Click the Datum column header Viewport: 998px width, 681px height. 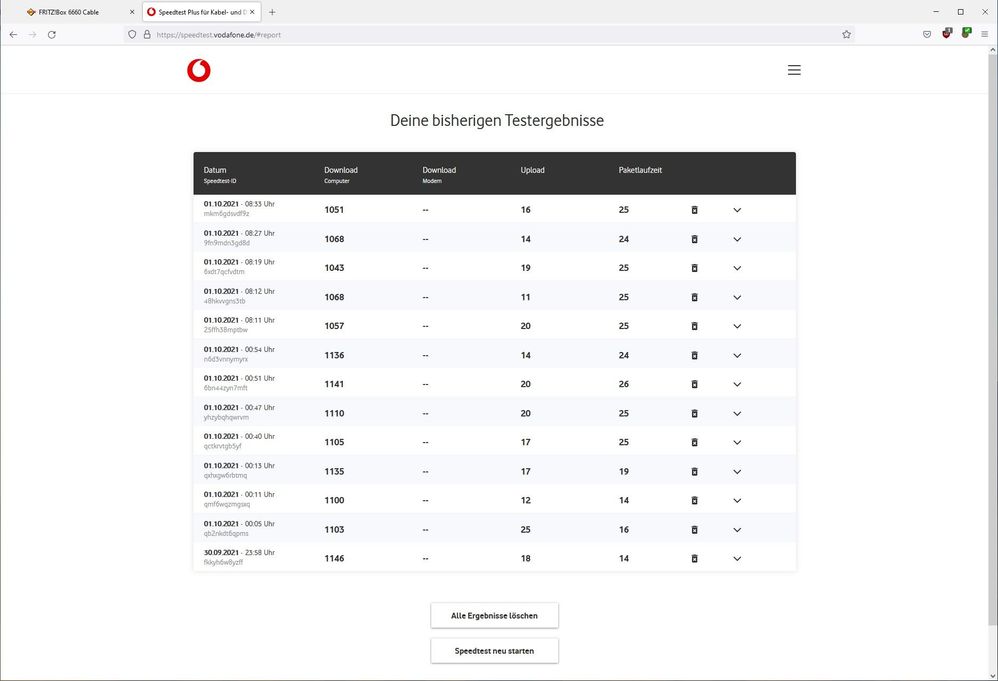click(x=215, y=170)
